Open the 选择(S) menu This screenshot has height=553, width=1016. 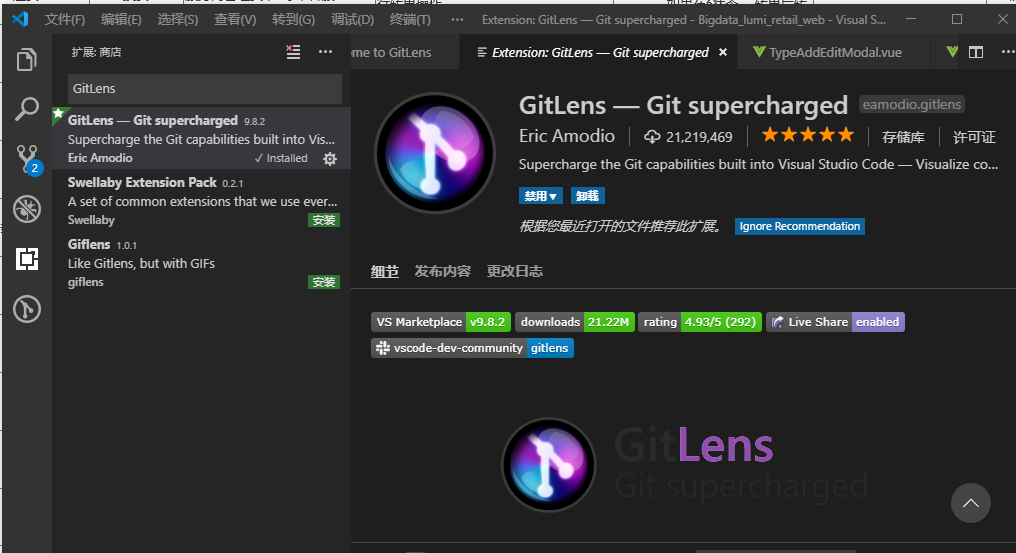[178, 19]
